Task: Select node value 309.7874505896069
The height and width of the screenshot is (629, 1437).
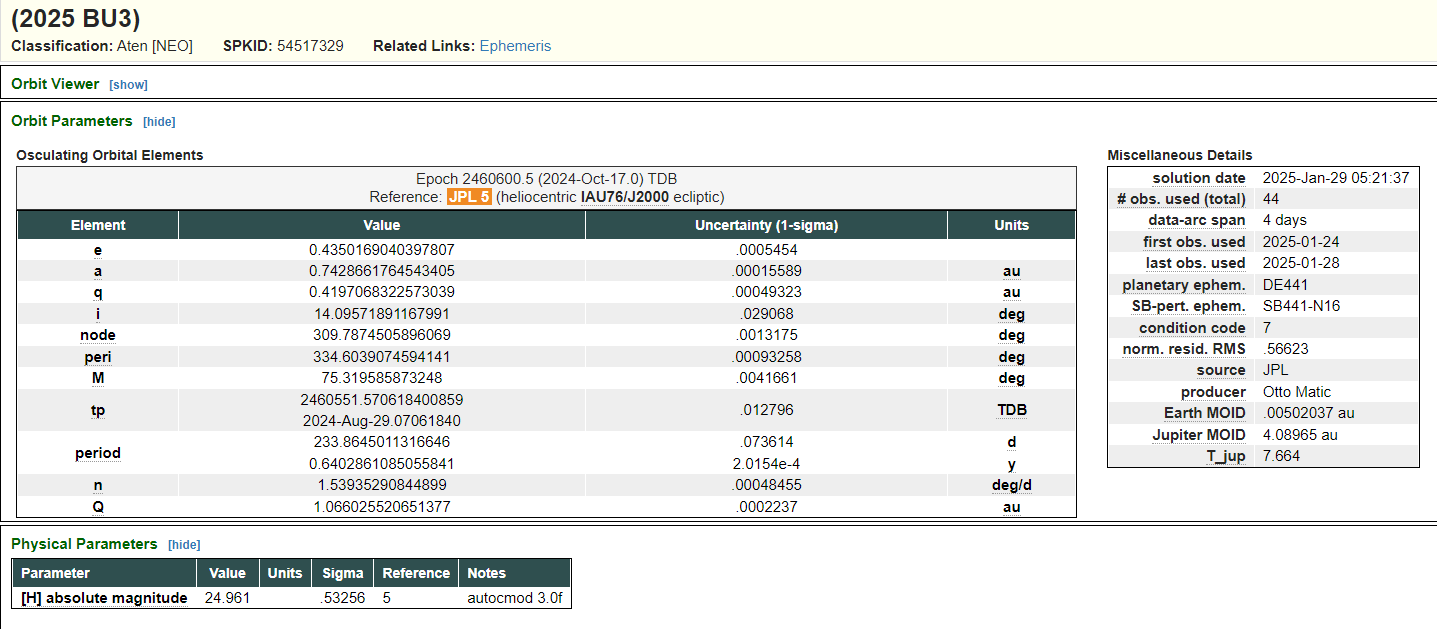Action: 382,335
